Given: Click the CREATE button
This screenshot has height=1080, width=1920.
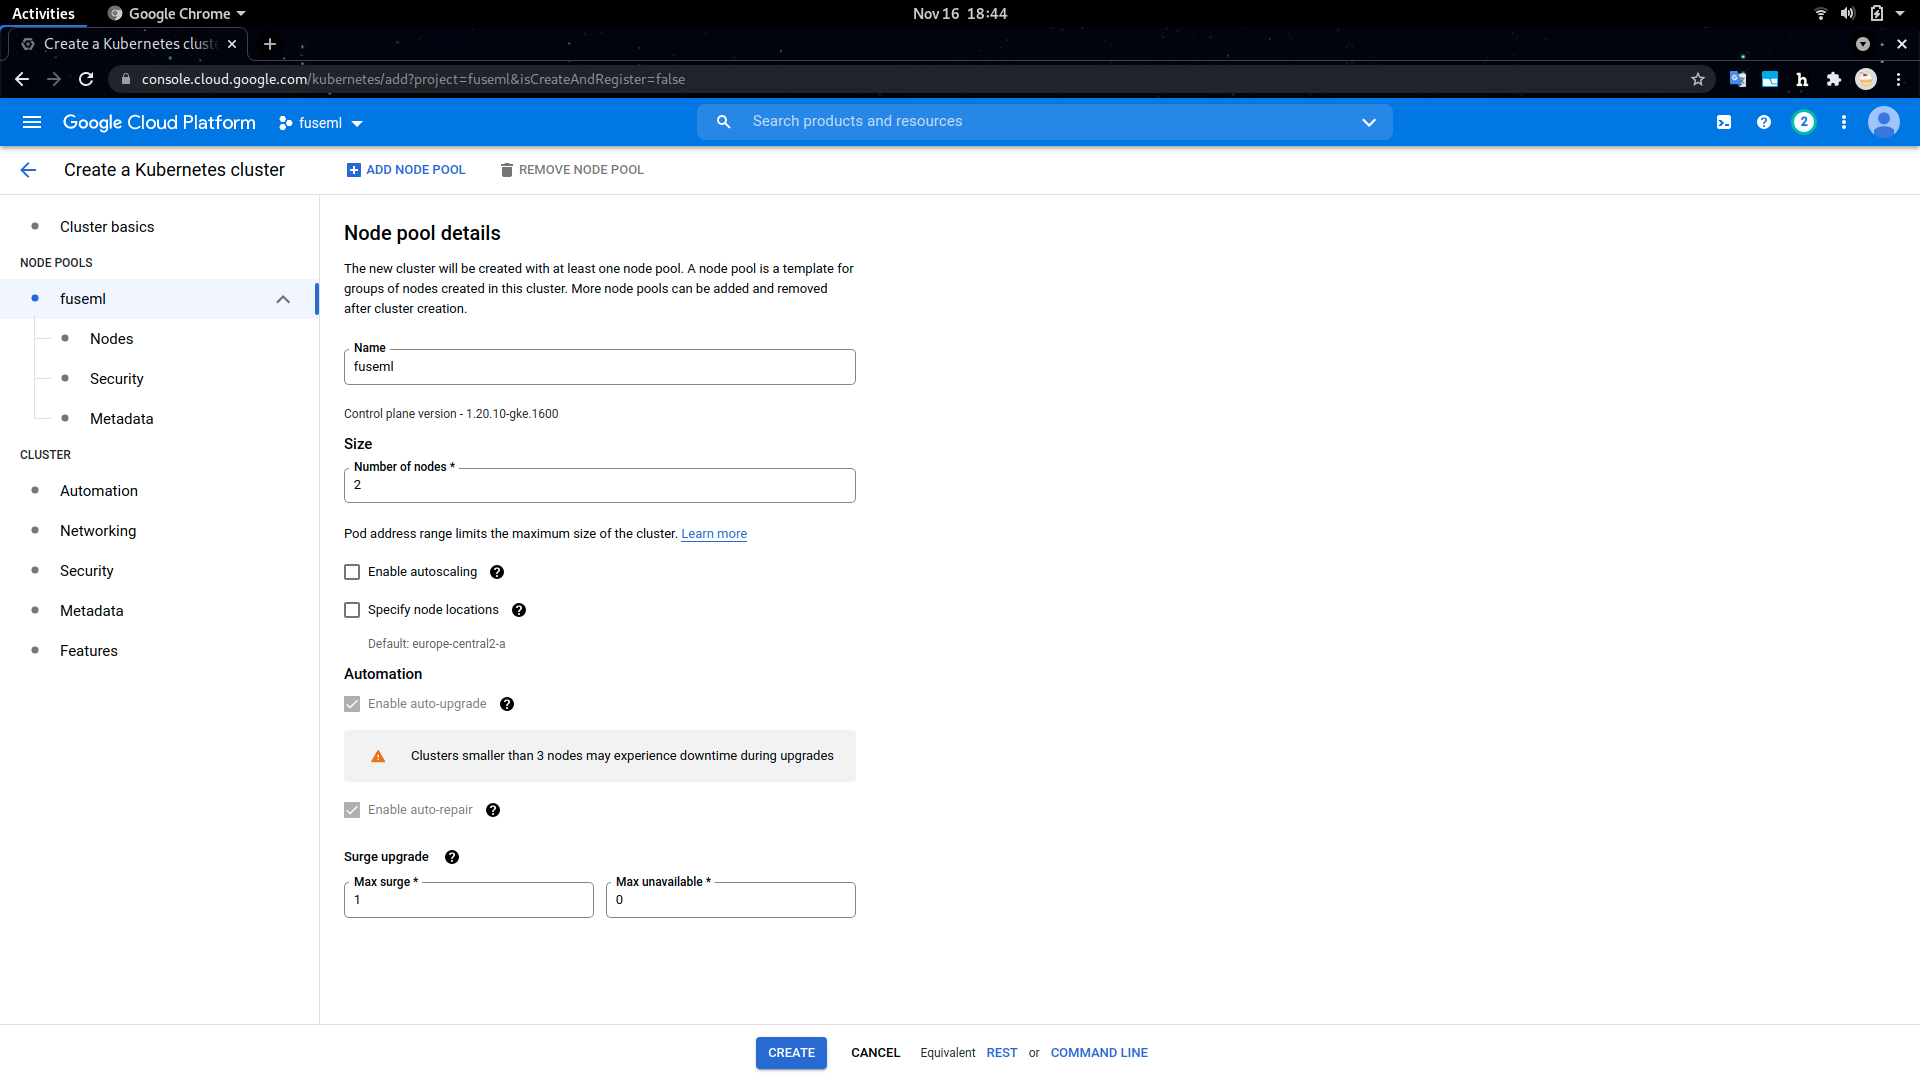Looking at the screenshot, I should [791, 1052].
